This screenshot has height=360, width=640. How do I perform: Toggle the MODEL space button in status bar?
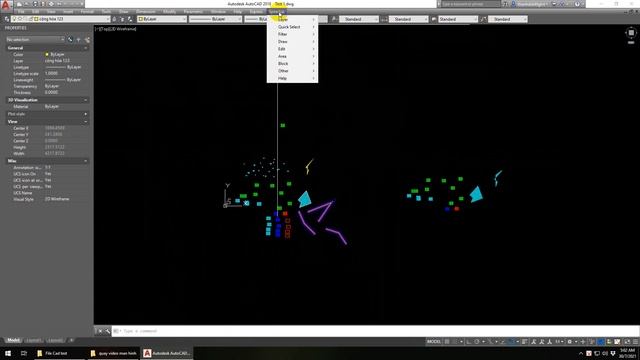(x=434, y=342)
